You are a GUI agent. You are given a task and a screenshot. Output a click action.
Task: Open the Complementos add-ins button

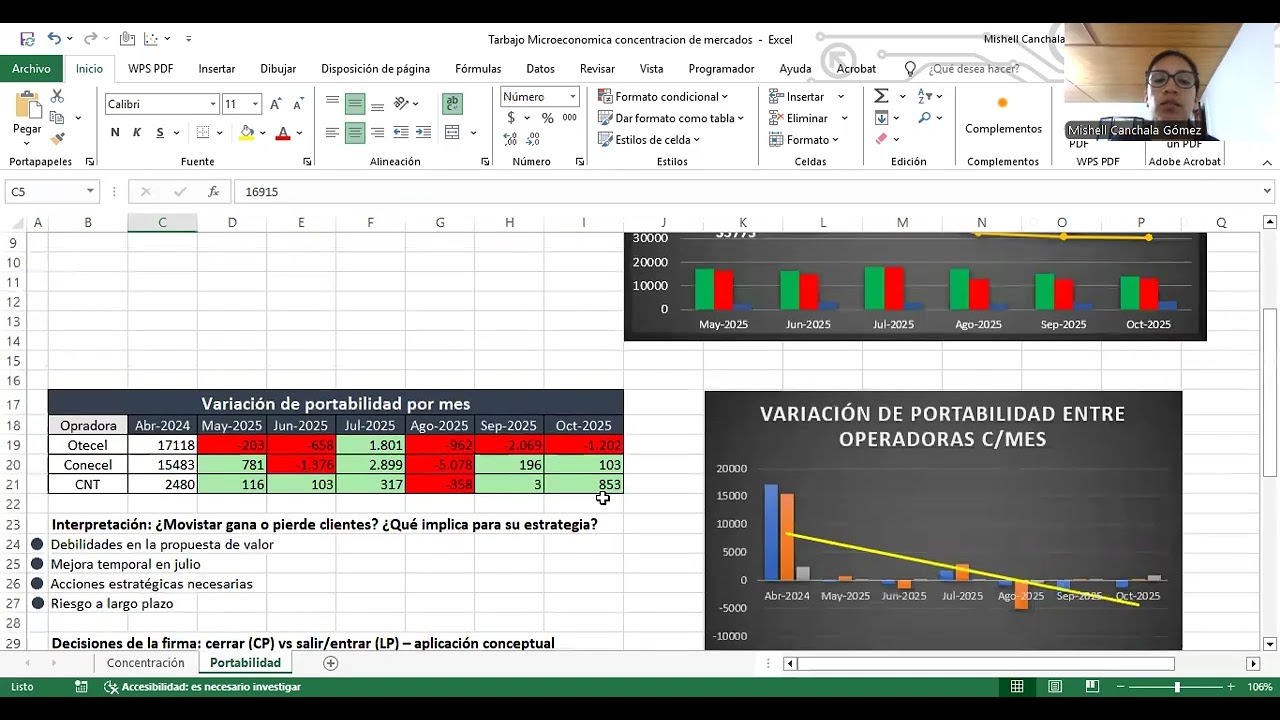click(x=1003, y=115)
